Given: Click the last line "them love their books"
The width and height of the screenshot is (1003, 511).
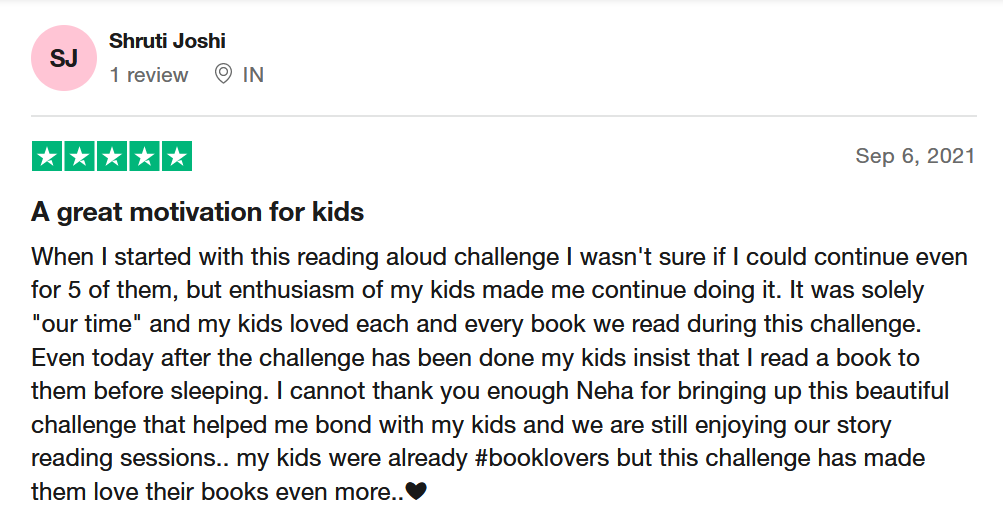Looking at the screenshot, I should (229, 491).
